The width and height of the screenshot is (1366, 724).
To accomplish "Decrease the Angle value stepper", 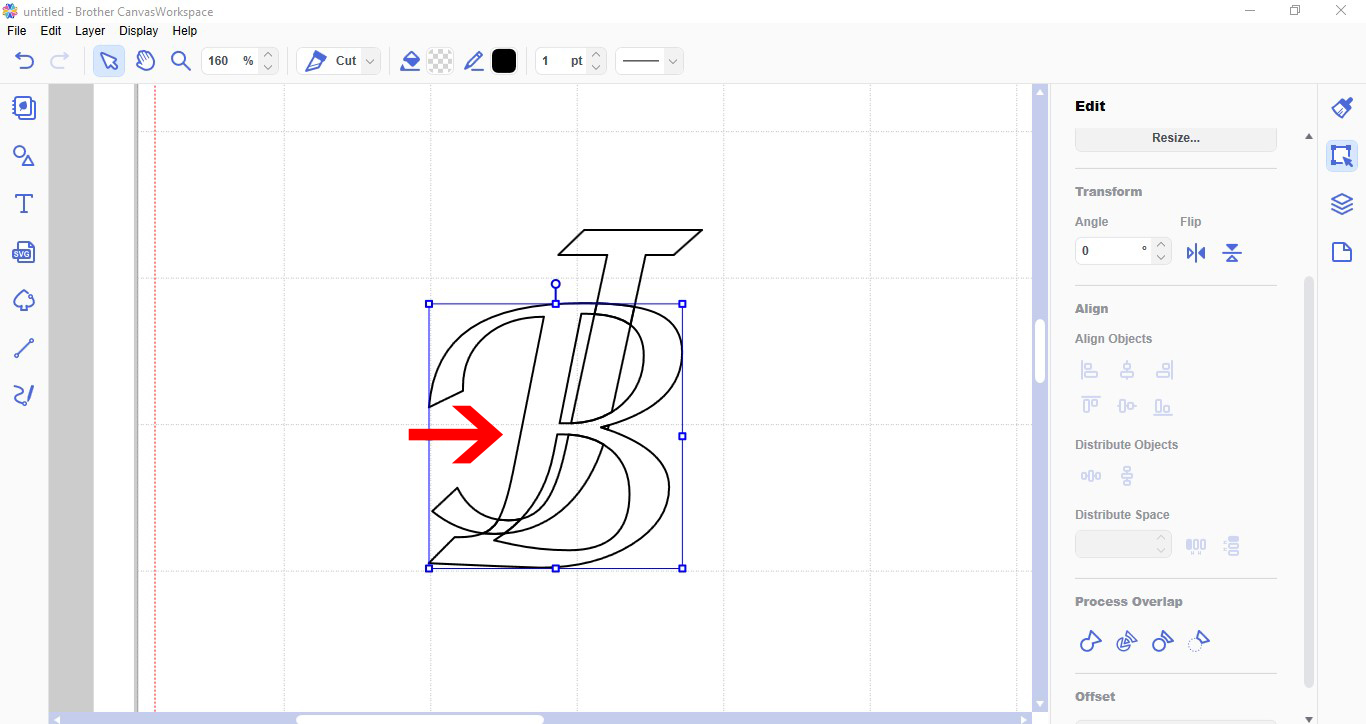I will (1161, 258).
